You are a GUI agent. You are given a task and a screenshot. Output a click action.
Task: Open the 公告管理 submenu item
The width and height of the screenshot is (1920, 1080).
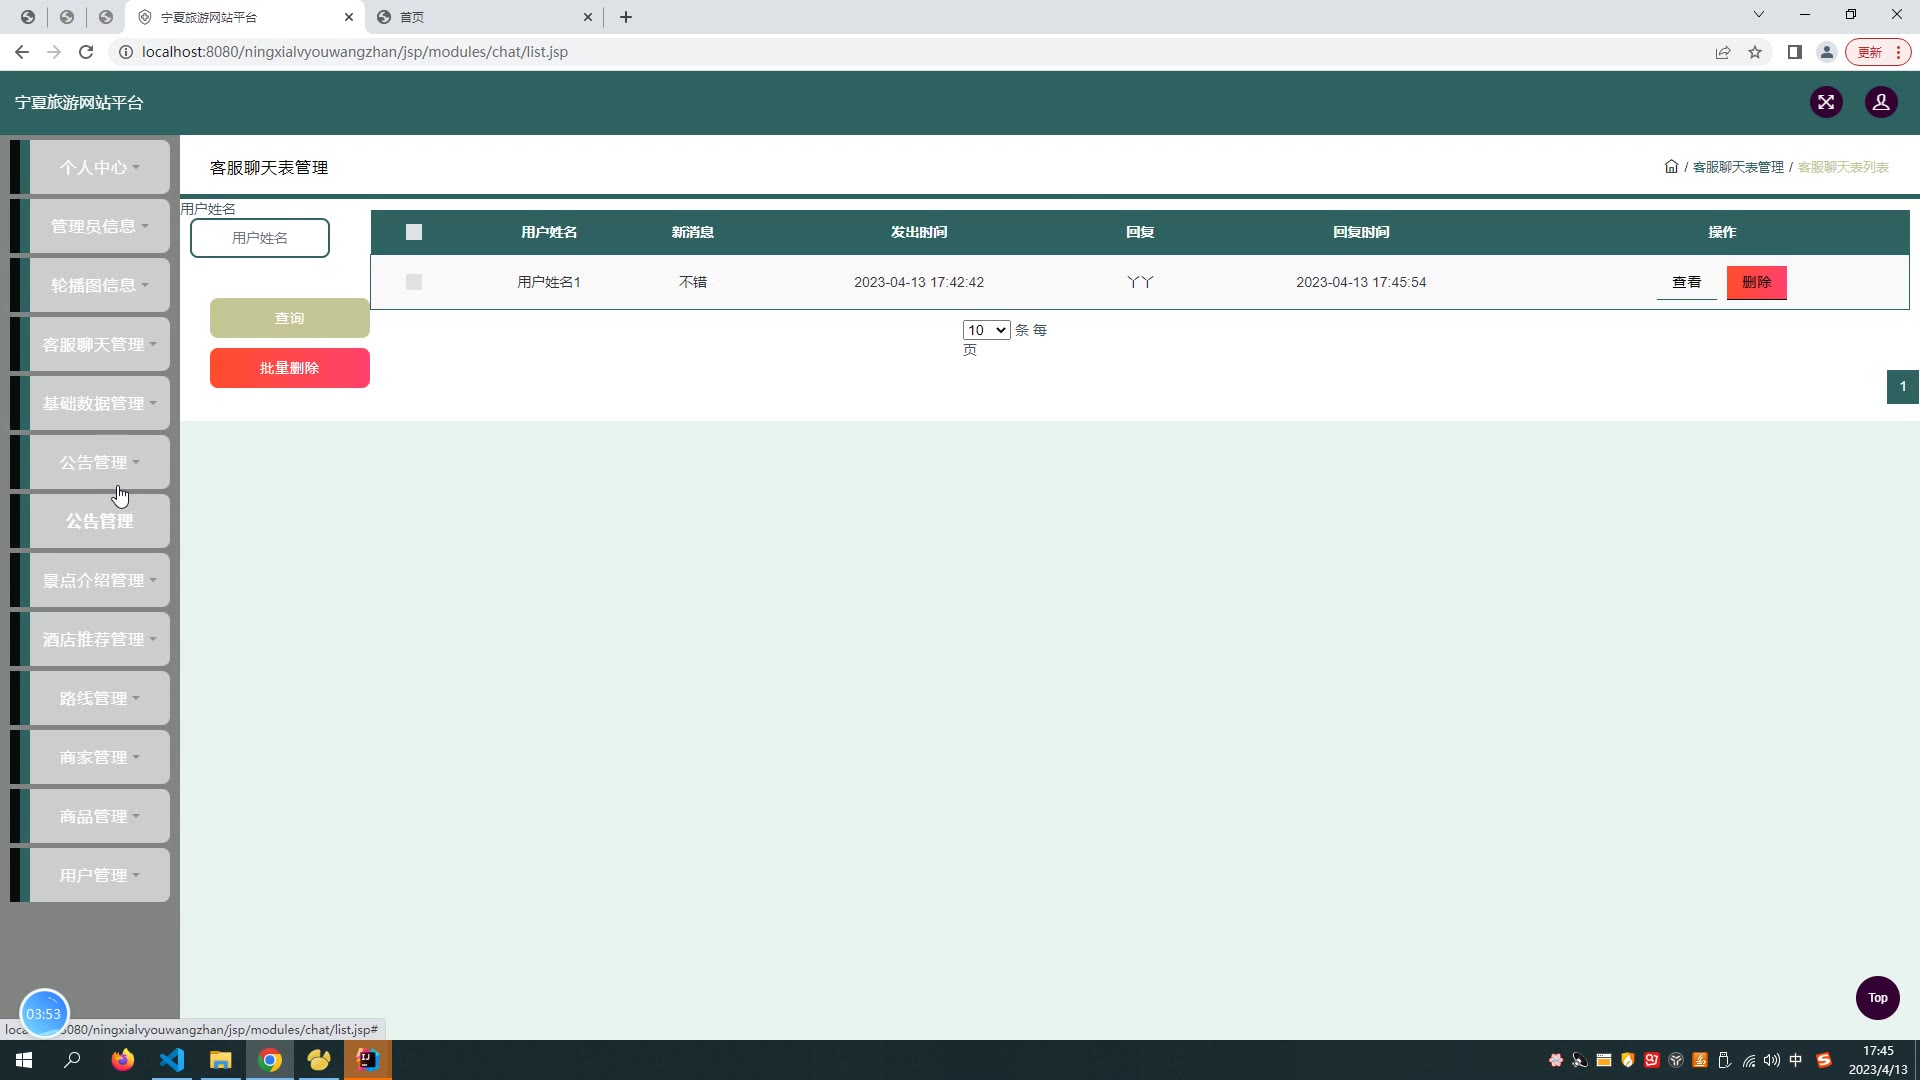pos(99,521)
